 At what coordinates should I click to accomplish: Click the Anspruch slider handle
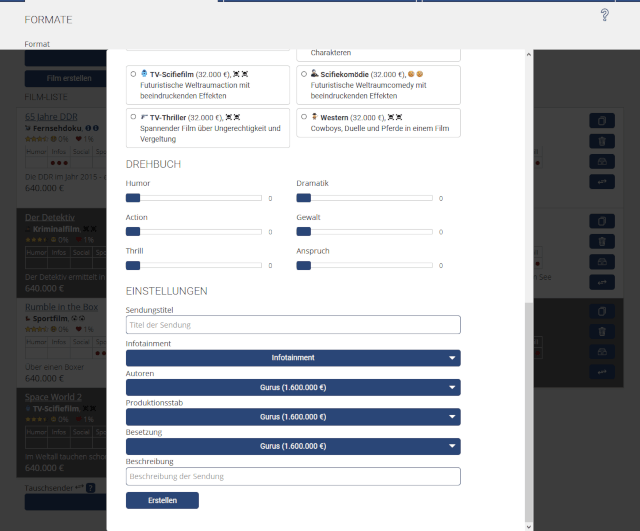click(304, 266)
